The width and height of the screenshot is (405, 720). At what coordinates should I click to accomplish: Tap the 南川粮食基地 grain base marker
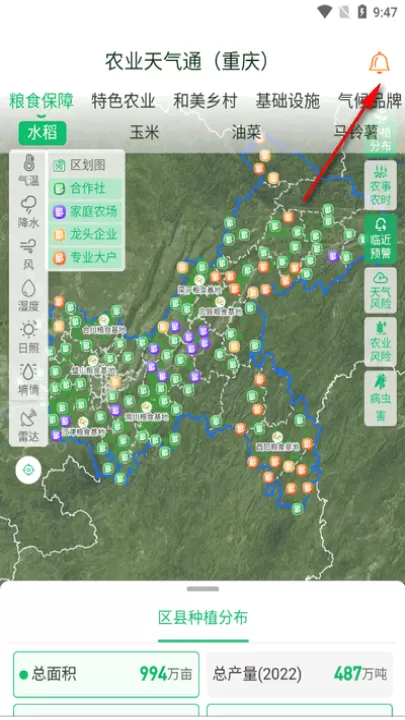point(146,407)
